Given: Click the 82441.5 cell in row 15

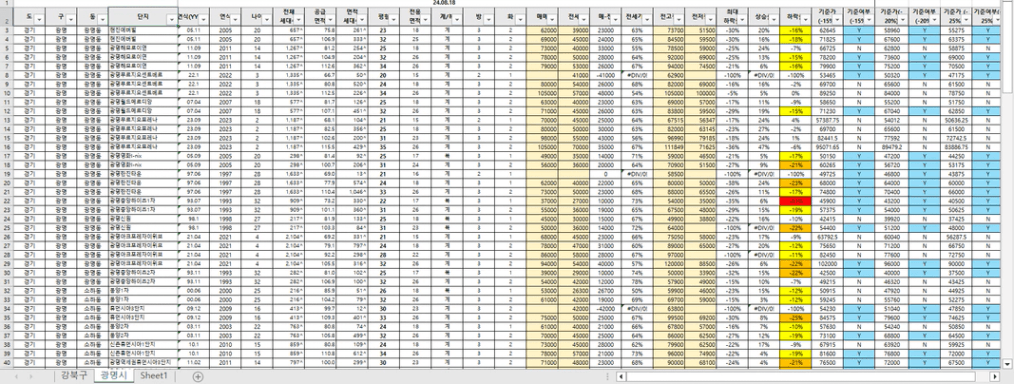Looking at the screenshot, I should pos(828,138).
